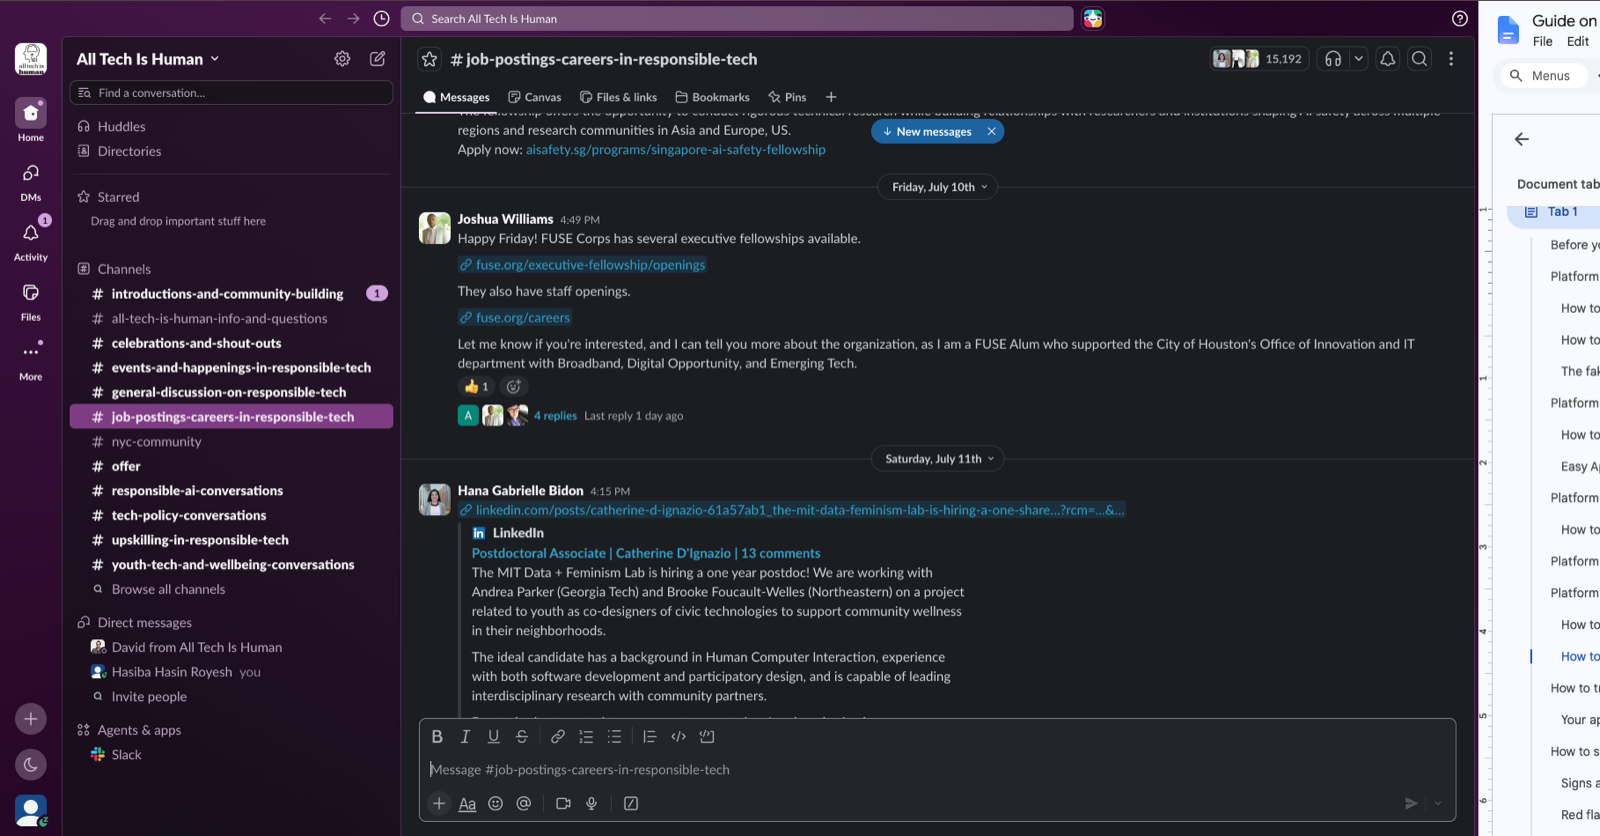Click Find a conversation field

click(x=231, y=92)
